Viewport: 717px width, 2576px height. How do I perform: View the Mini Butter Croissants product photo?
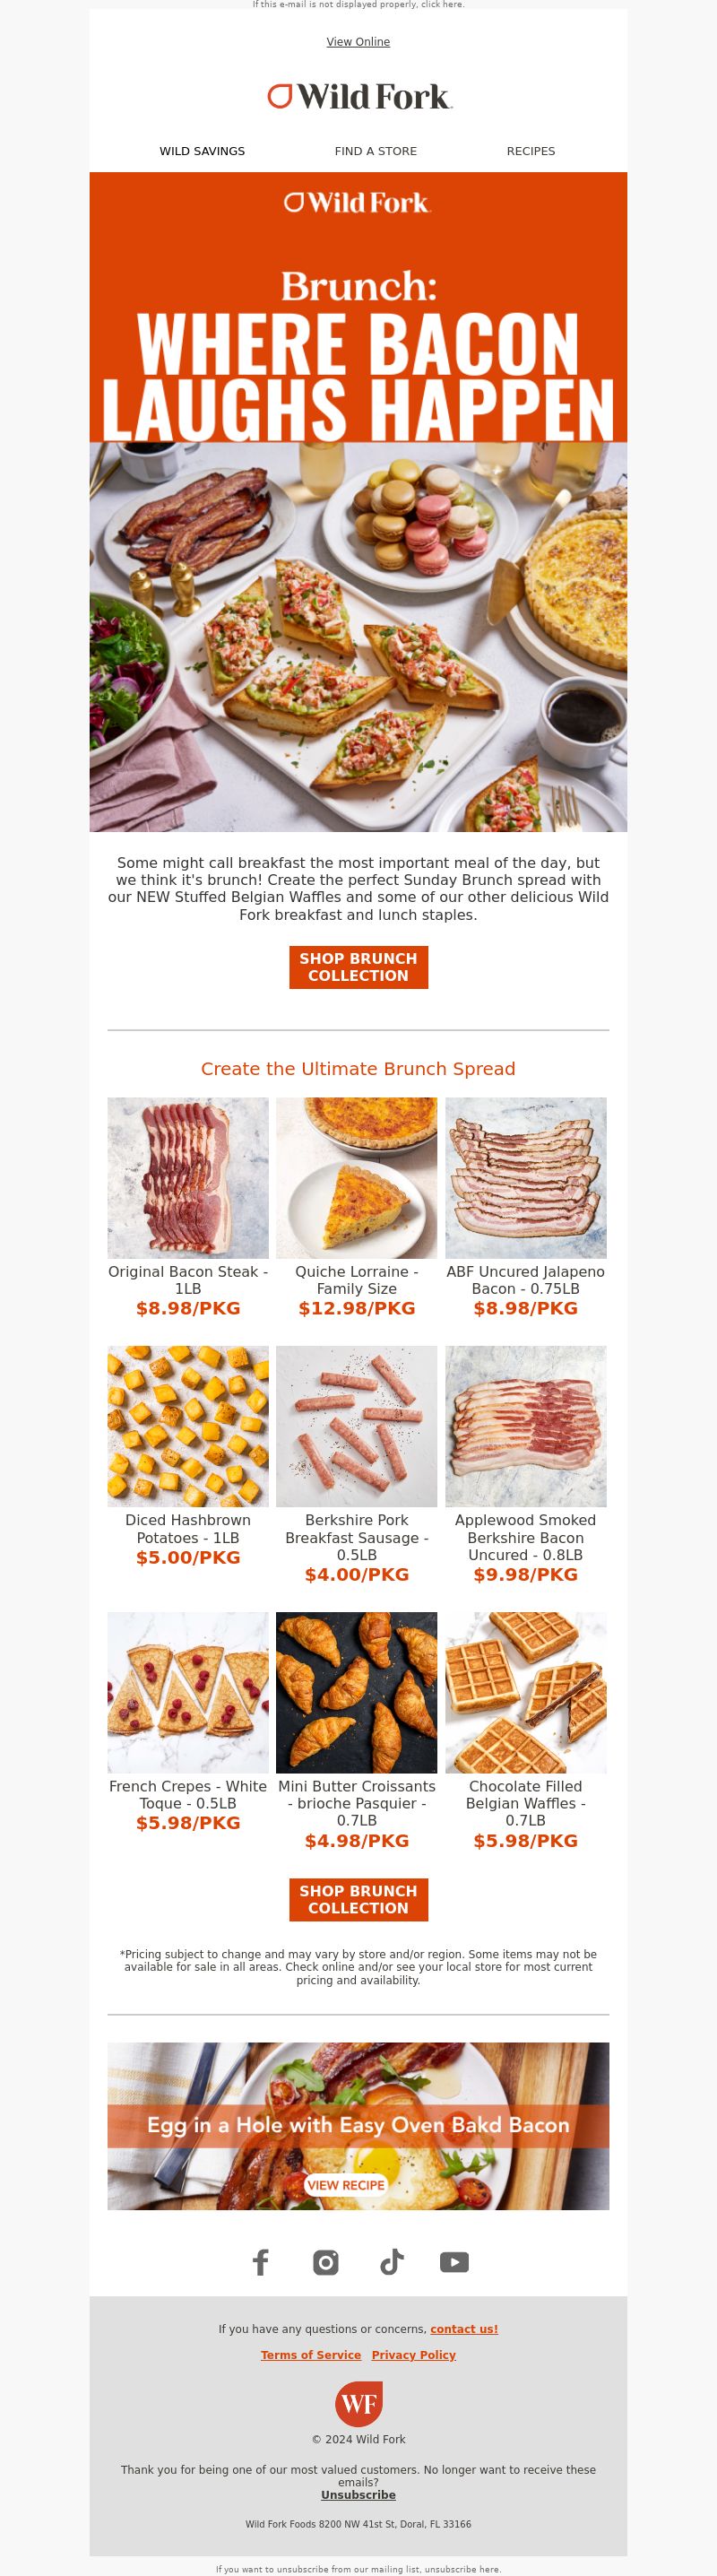pyautogui.click(x=356, y=1692)
